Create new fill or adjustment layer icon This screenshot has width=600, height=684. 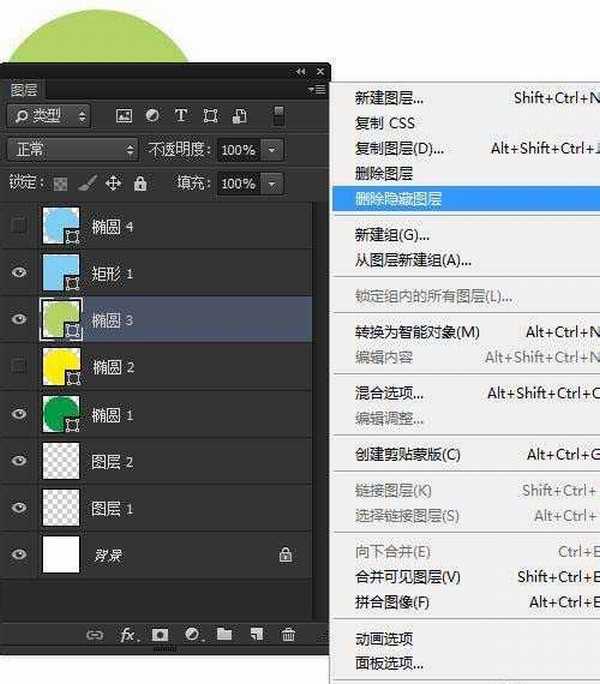point(192,635)
